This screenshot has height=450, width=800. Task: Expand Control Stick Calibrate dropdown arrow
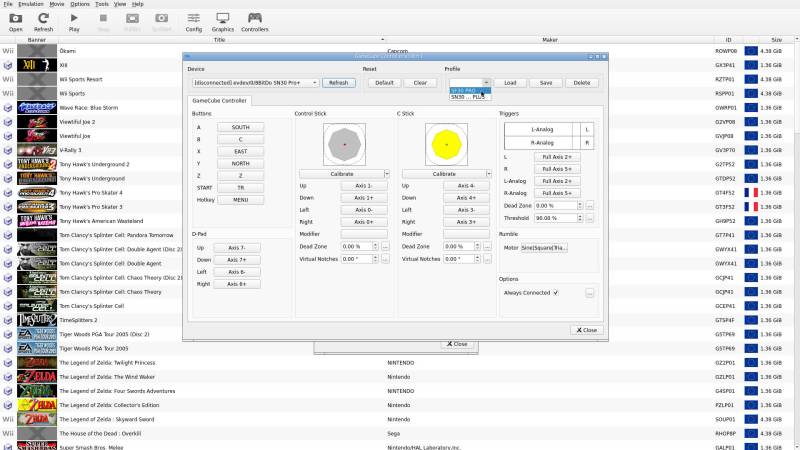pyautogui.click(x=387, y=174)
